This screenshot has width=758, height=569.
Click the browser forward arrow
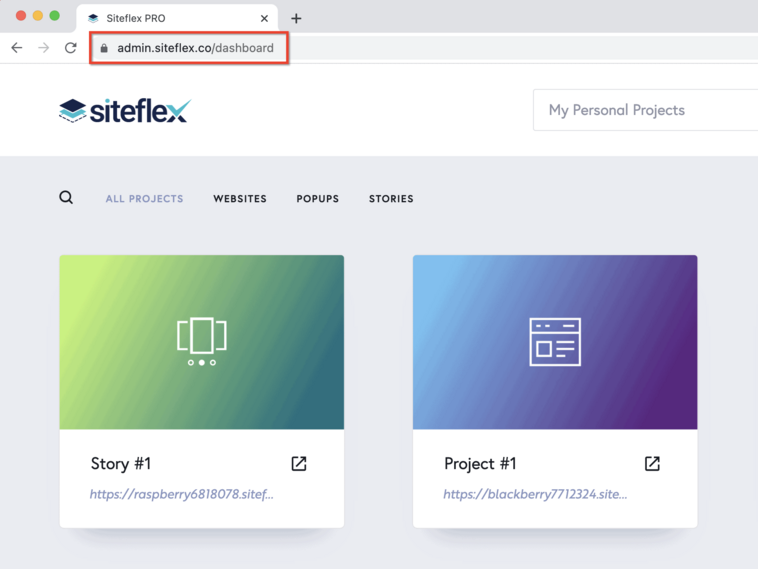click(44, 47)
